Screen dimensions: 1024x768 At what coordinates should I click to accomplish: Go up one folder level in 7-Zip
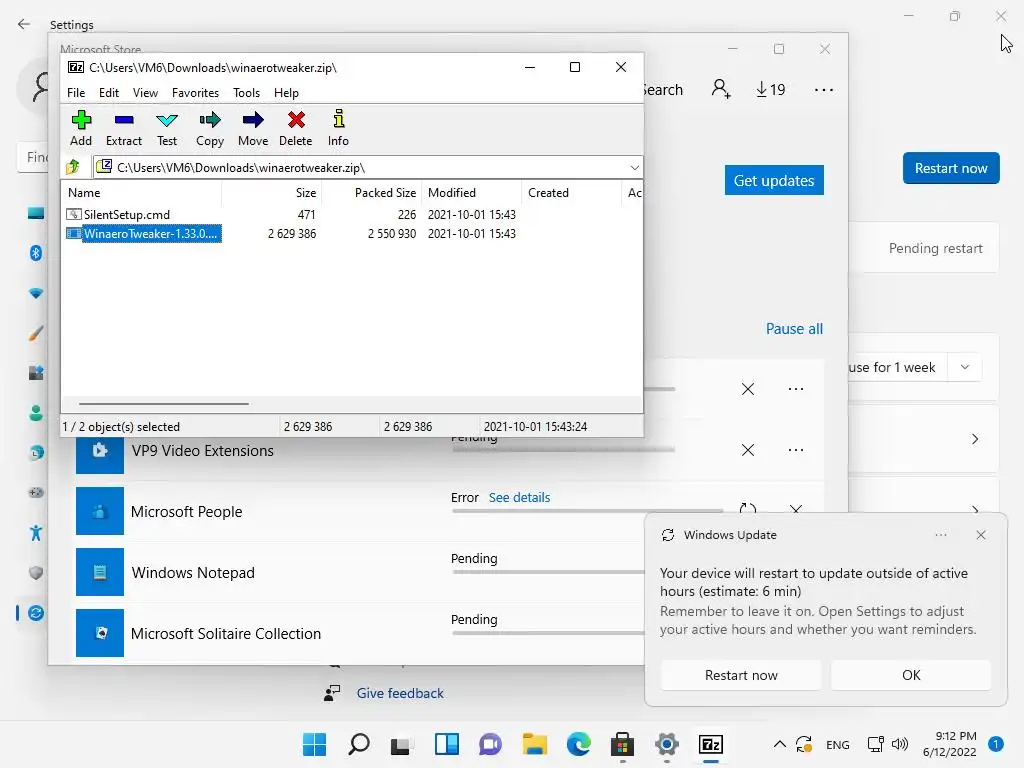pos(73,167)
